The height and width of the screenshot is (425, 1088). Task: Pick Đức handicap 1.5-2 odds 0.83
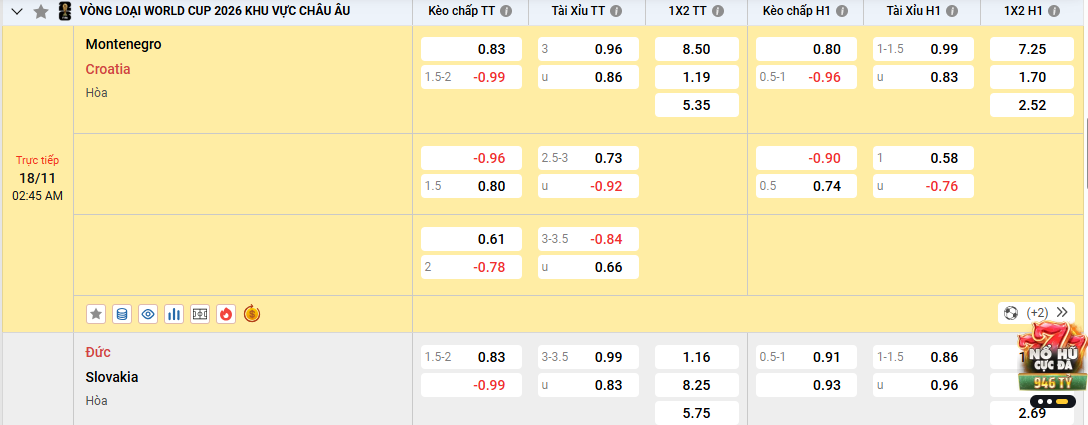[471, 357]
